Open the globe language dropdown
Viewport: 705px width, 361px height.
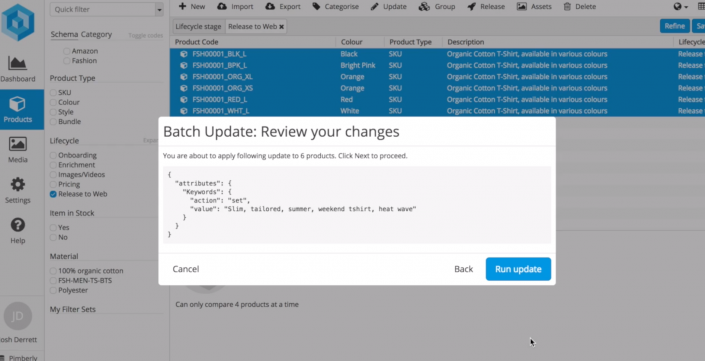click(680, 6)
